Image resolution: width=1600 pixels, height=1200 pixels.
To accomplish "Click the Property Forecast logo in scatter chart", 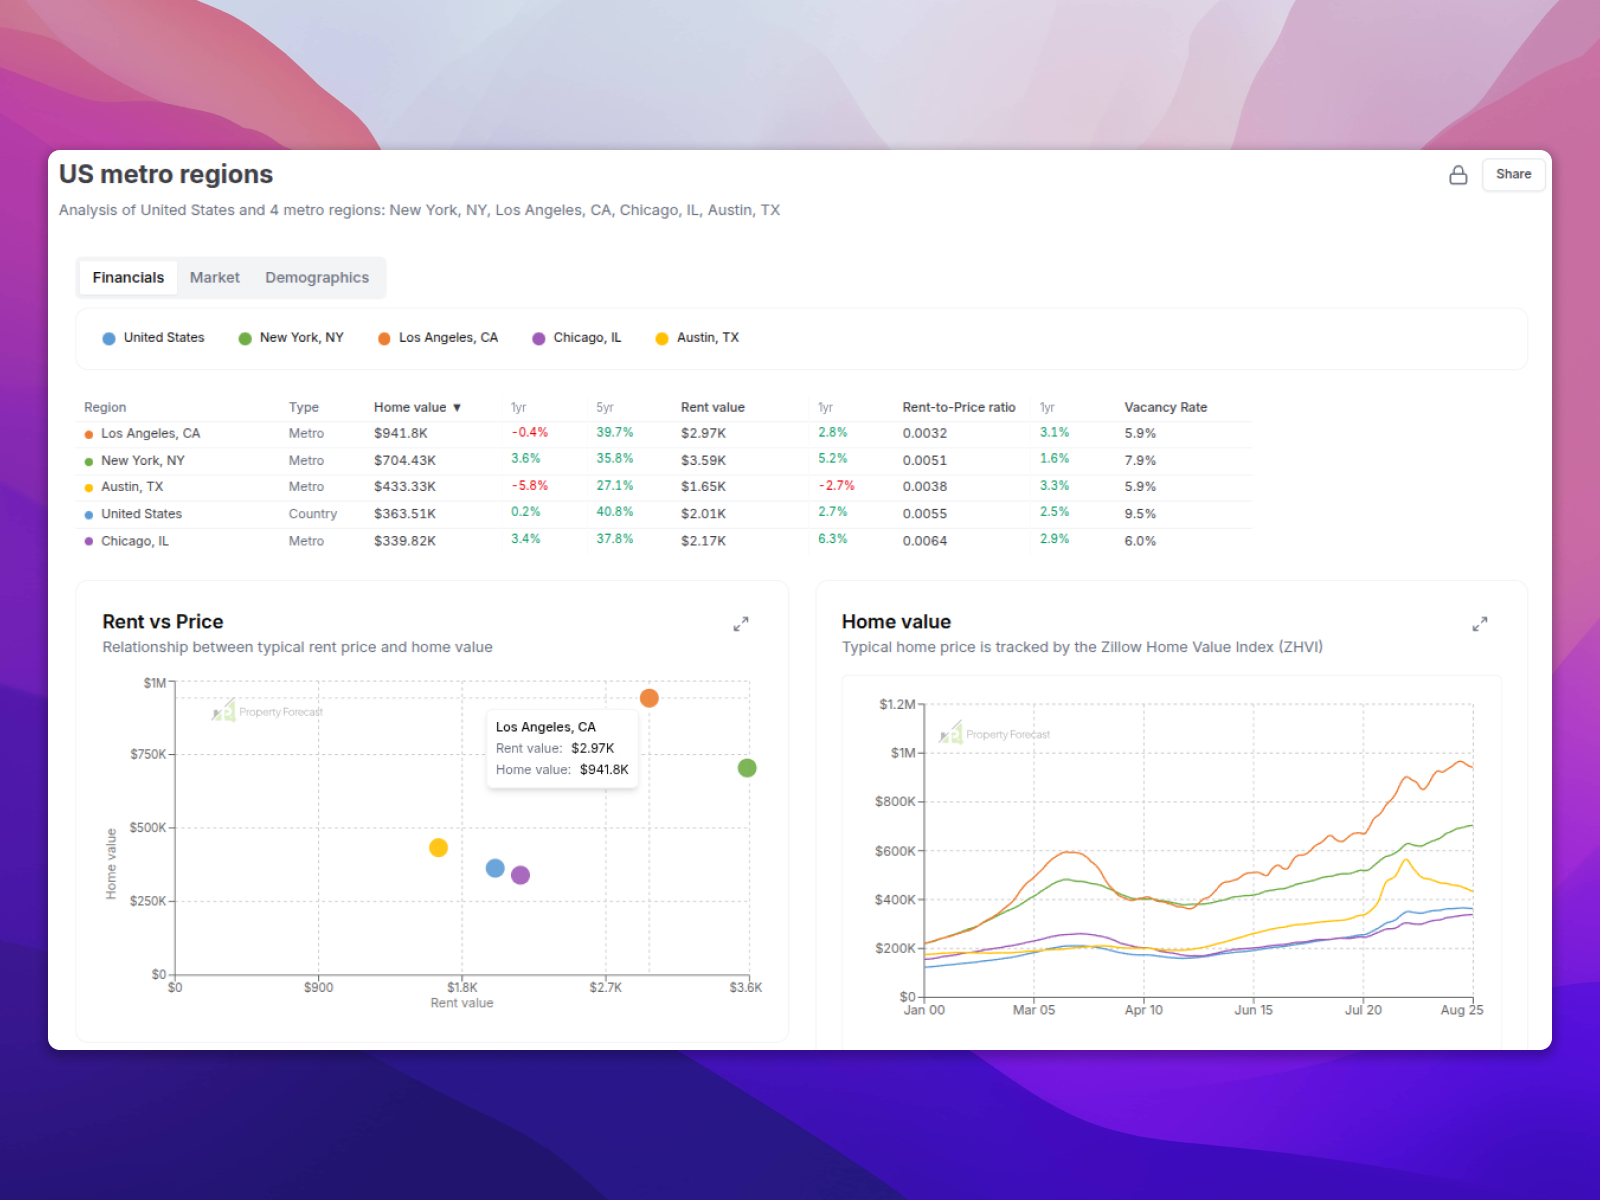I will click(267, 712).
